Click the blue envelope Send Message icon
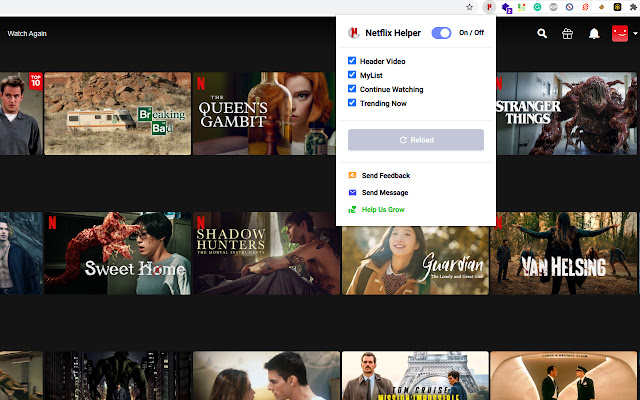Viewport: 640px width, 400px height. pyautogui.click(x=352, y=192)
